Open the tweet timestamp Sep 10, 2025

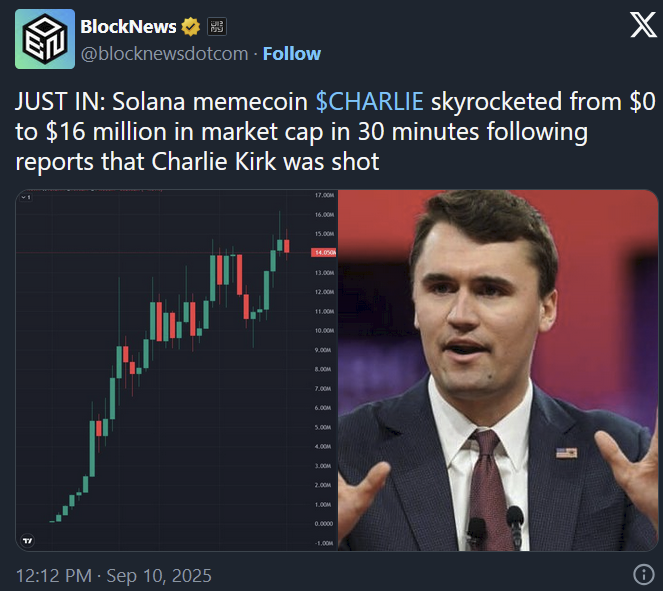pos(113,575)
